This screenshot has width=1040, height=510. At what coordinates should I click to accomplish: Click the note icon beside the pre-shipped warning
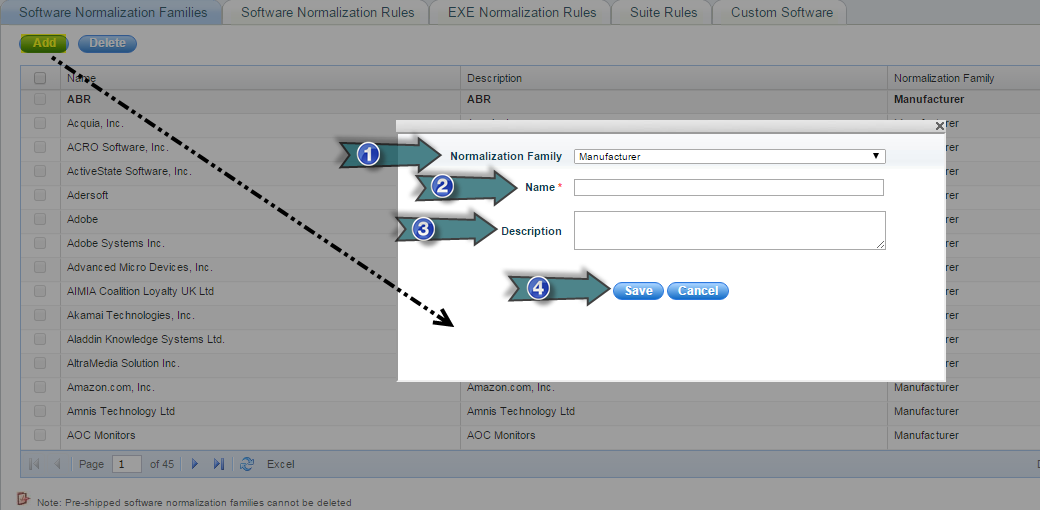[23, 499]
